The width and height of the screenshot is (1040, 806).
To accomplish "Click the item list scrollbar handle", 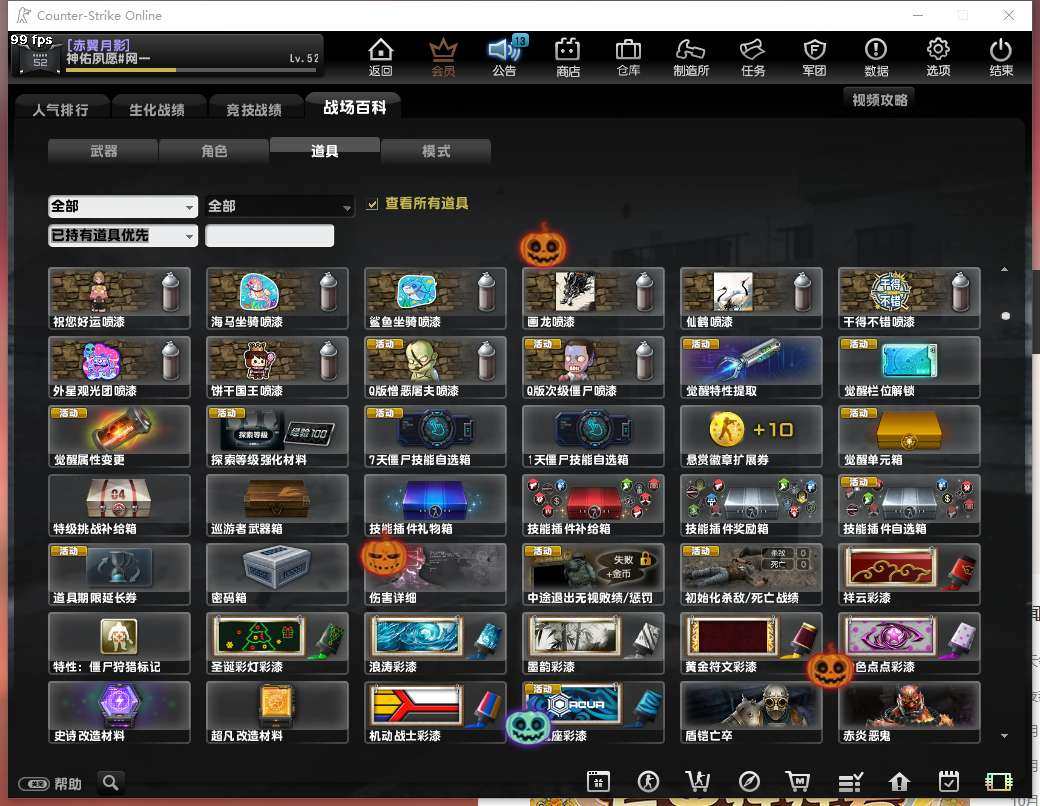I will pyautogui.click(x=1006, y=316).
